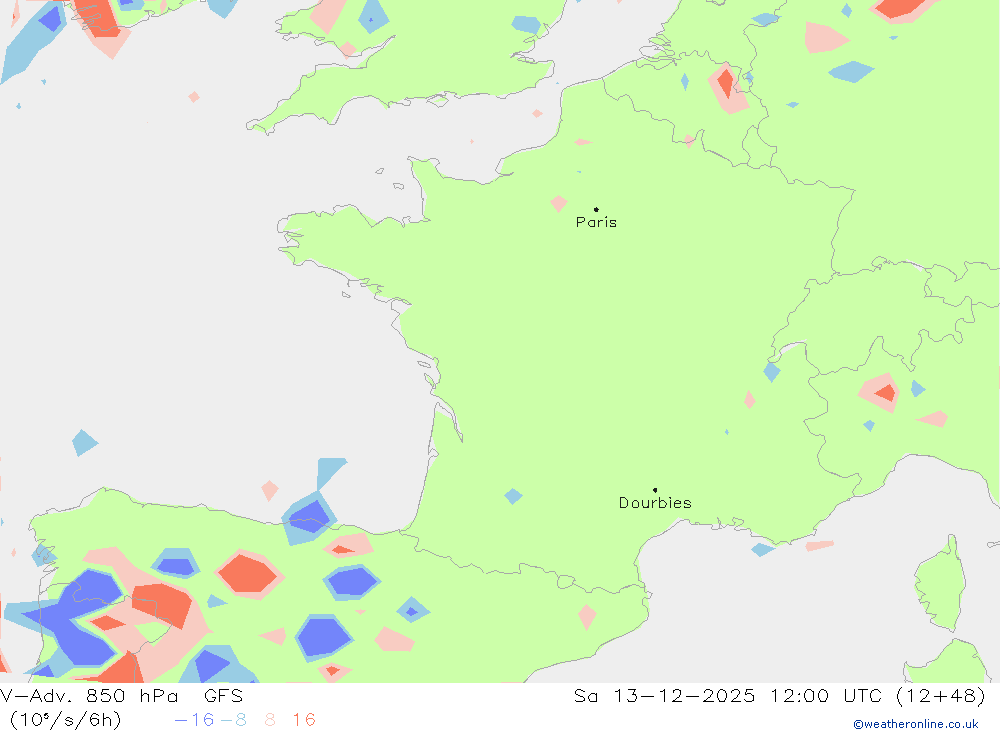
Task: Click the black Paris city dot marker
Action: (596, 209)
